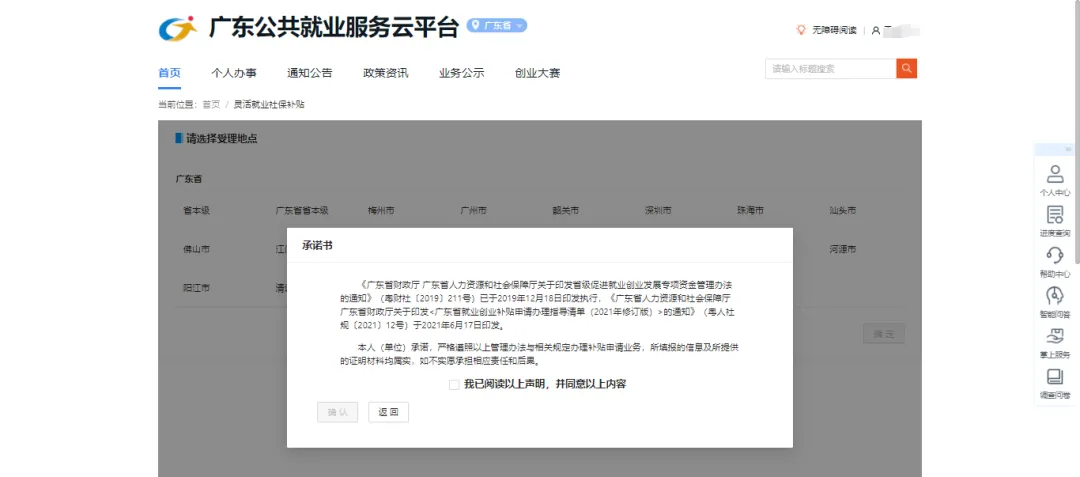Viewport: 1080px width, 477px height.
Task: Go to 政策资讯 navigation item
Action: coord(385,73)
